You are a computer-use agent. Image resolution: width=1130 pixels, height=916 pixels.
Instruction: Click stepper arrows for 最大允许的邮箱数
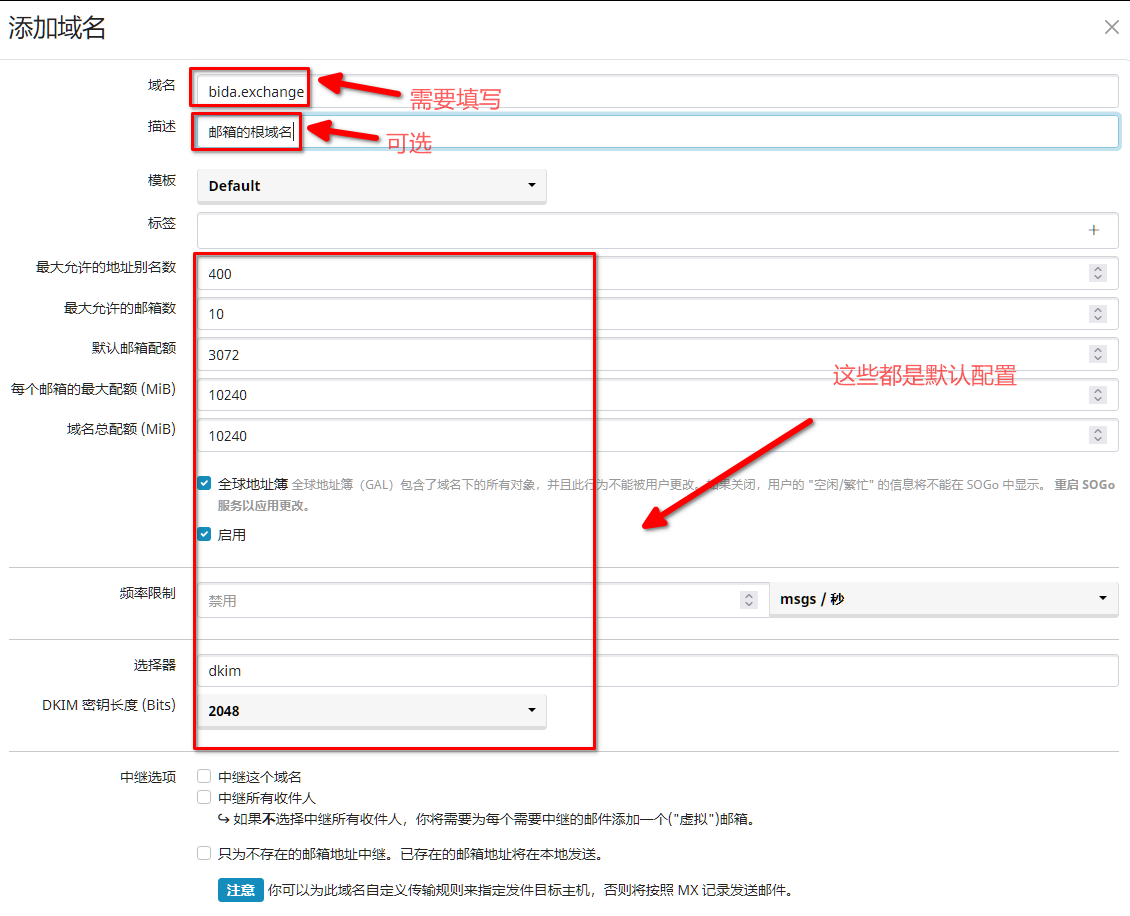point(1098,314)
